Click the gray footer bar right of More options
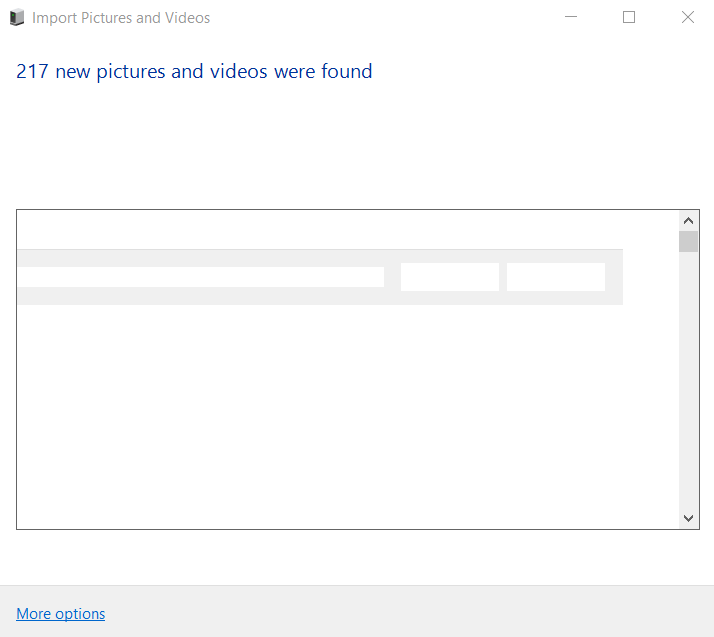The image size is (714, 637). click(400, 612)
